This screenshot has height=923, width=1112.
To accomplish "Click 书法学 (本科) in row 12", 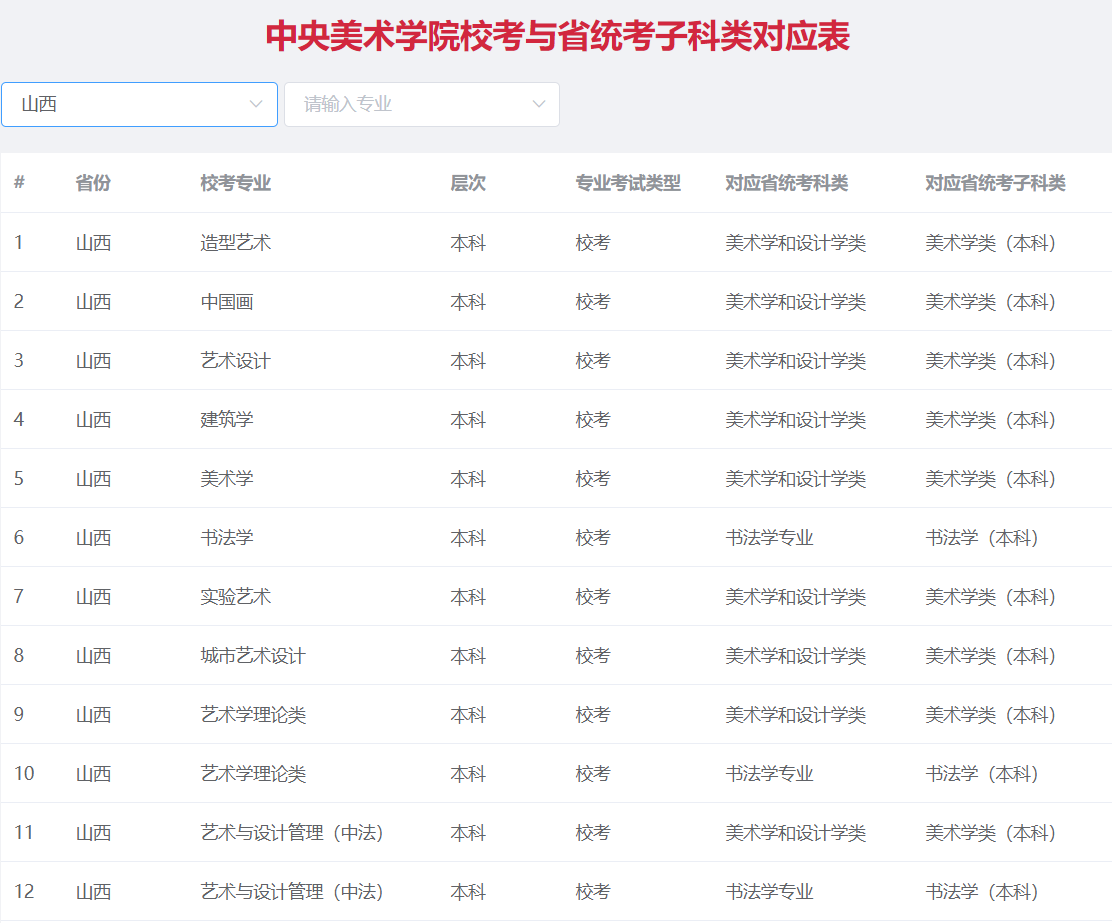I will pyautogui.click(x=982, y=890).
